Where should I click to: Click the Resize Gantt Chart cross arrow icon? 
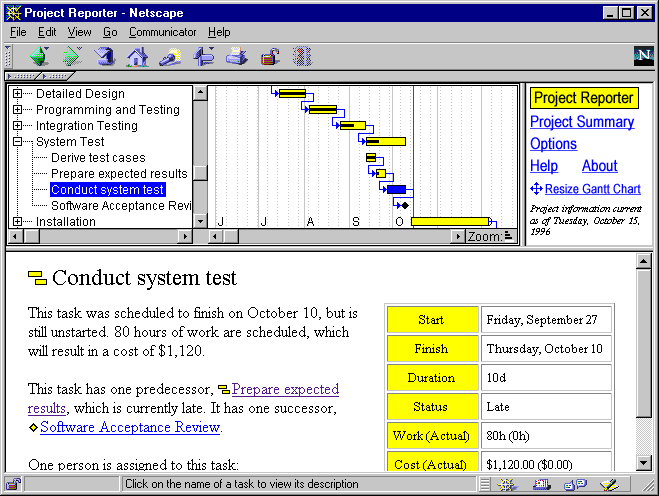coord(536,189)
